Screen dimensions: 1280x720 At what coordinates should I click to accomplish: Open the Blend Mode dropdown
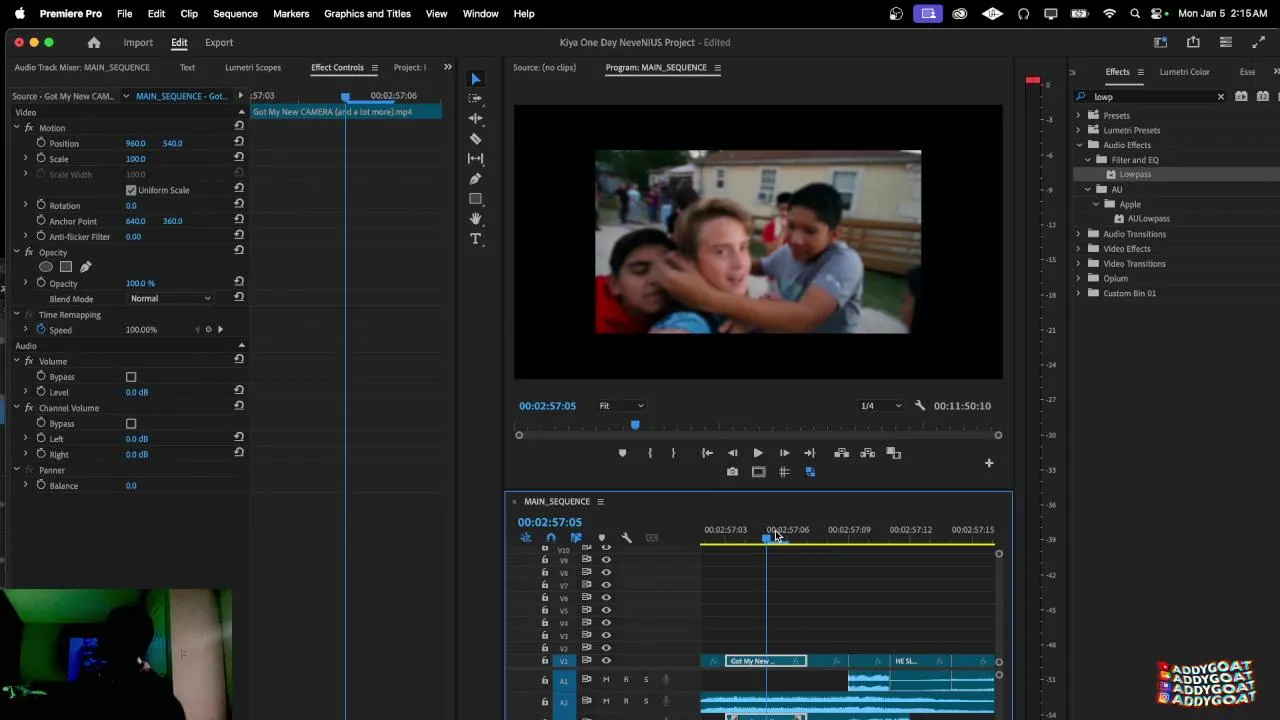[x=171, y=298]
